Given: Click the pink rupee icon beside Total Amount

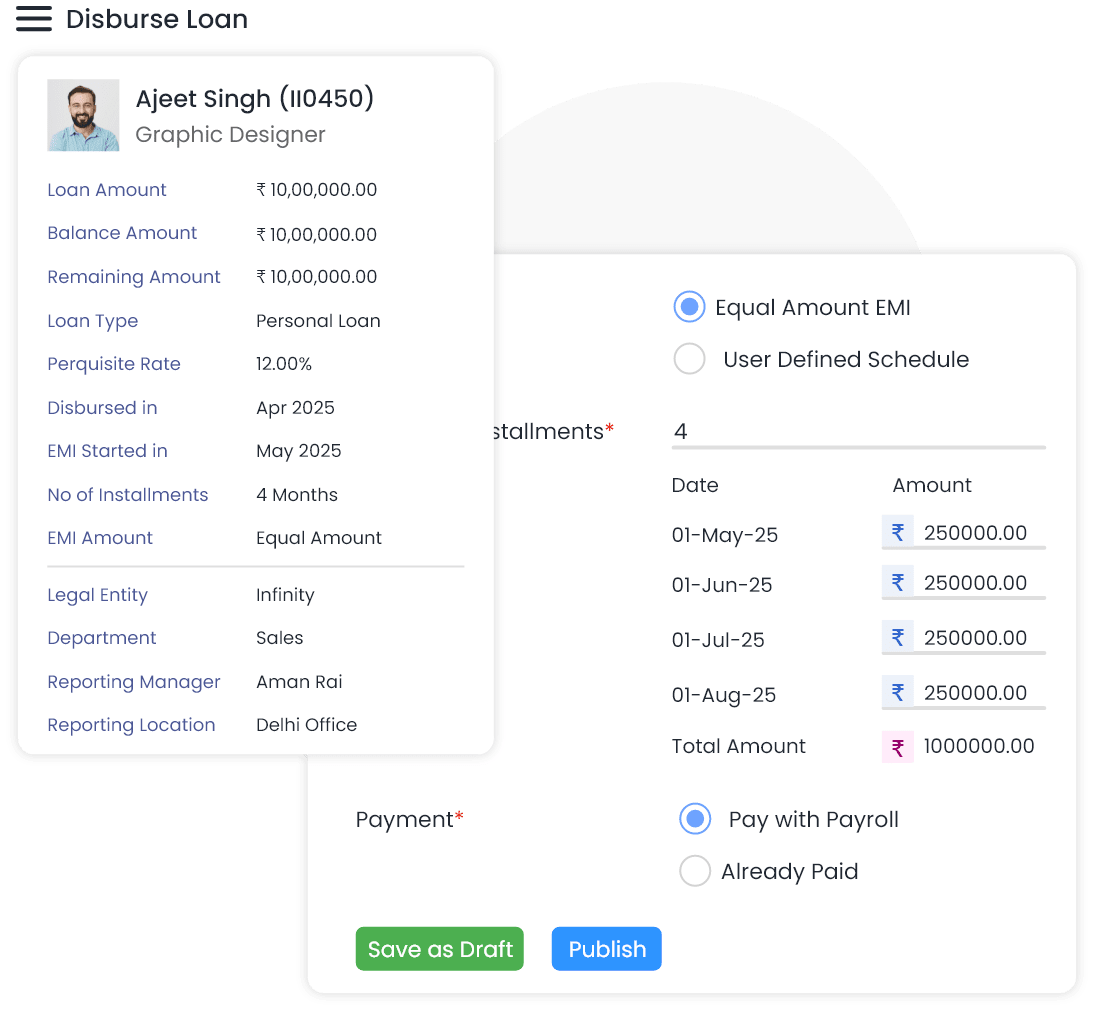Looking at the screenshot, I should [x=897, y=747].
